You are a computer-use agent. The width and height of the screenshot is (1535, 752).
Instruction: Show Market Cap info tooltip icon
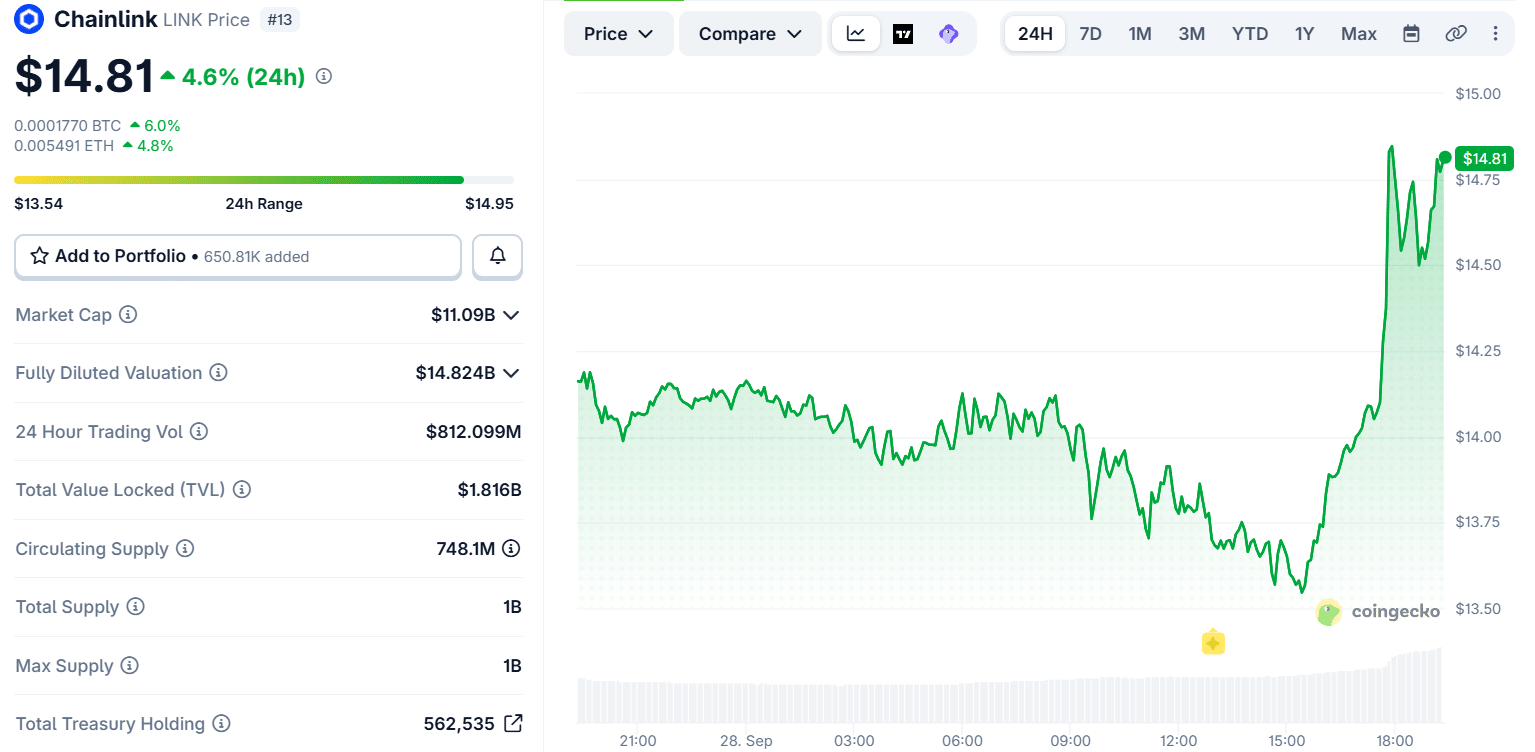(128, 314)
